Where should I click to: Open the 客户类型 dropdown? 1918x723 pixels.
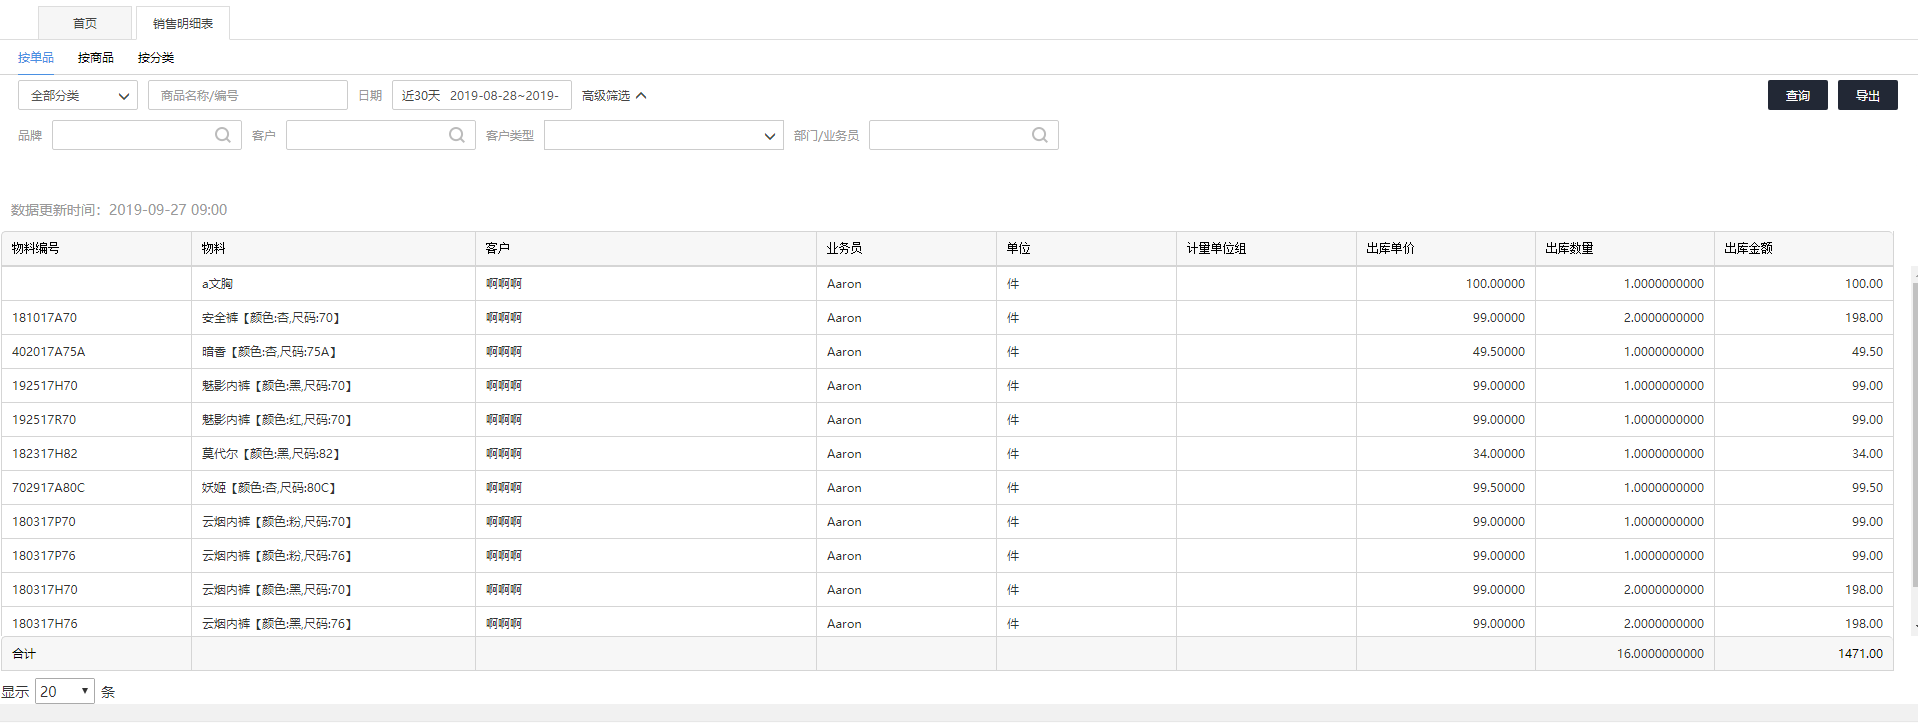point(663,136)
